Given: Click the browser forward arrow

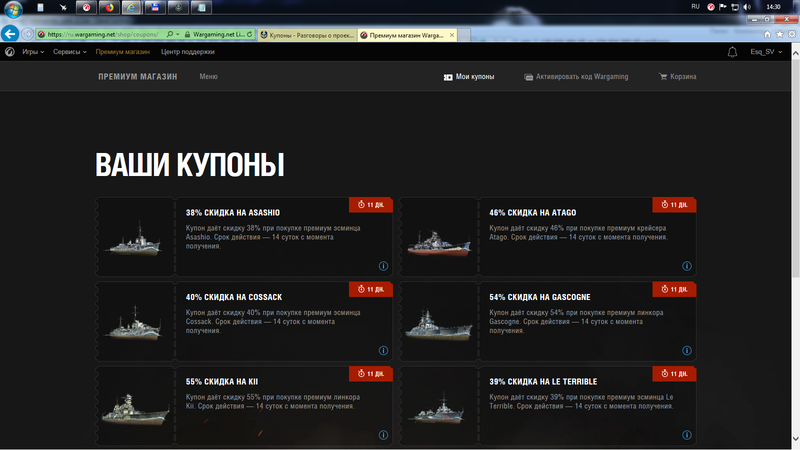Looking at the screenshot, I should 28,34.
